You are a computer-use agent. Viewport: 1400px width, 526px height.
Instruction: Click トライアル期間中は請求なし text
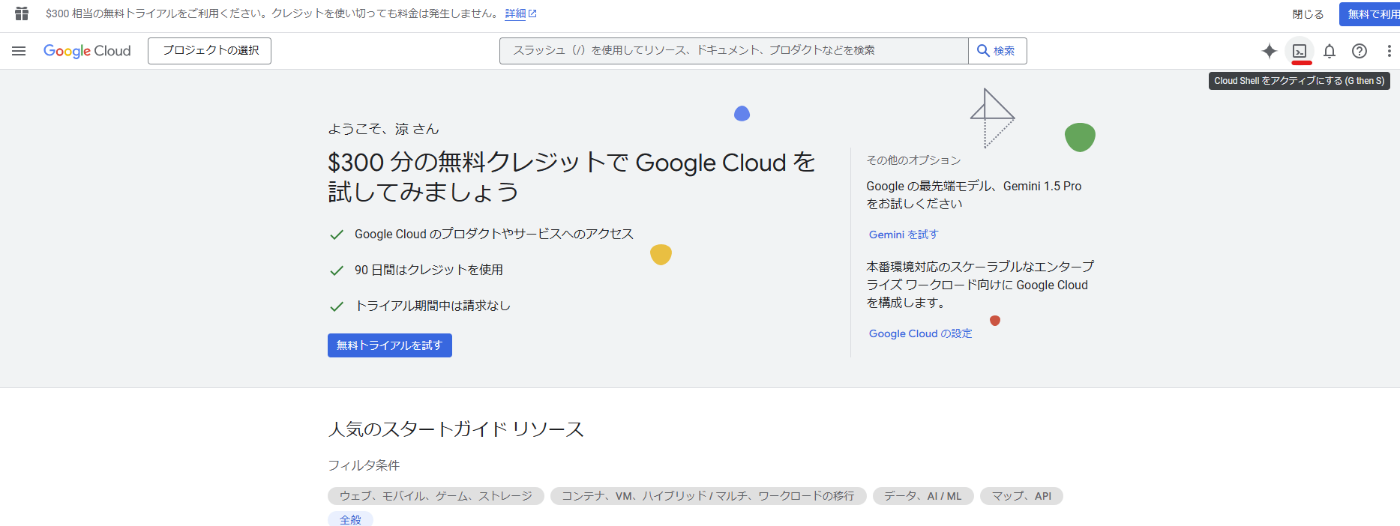pyautogui.click(x=432, y=306)
